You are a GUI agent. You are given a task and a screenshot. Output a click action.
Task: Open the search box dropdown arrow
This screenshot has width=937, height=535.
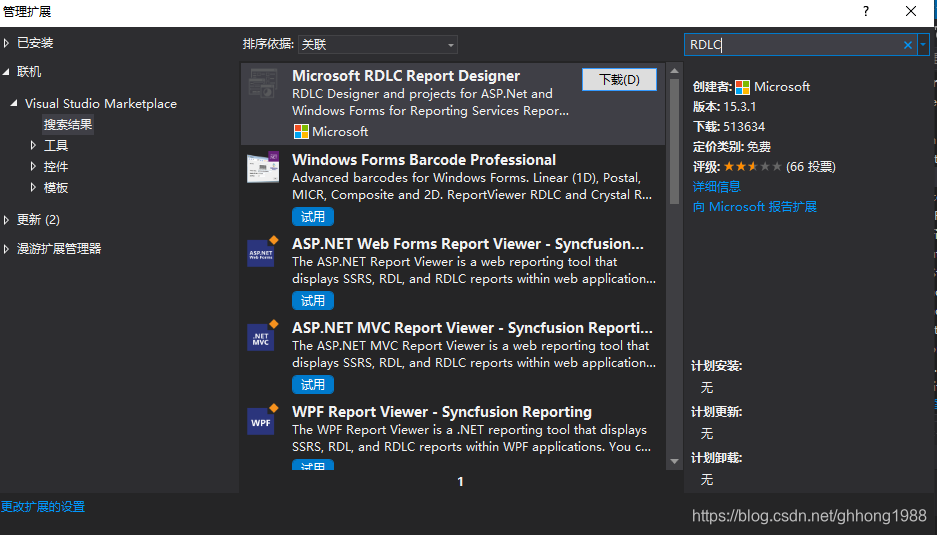point(923,45)
